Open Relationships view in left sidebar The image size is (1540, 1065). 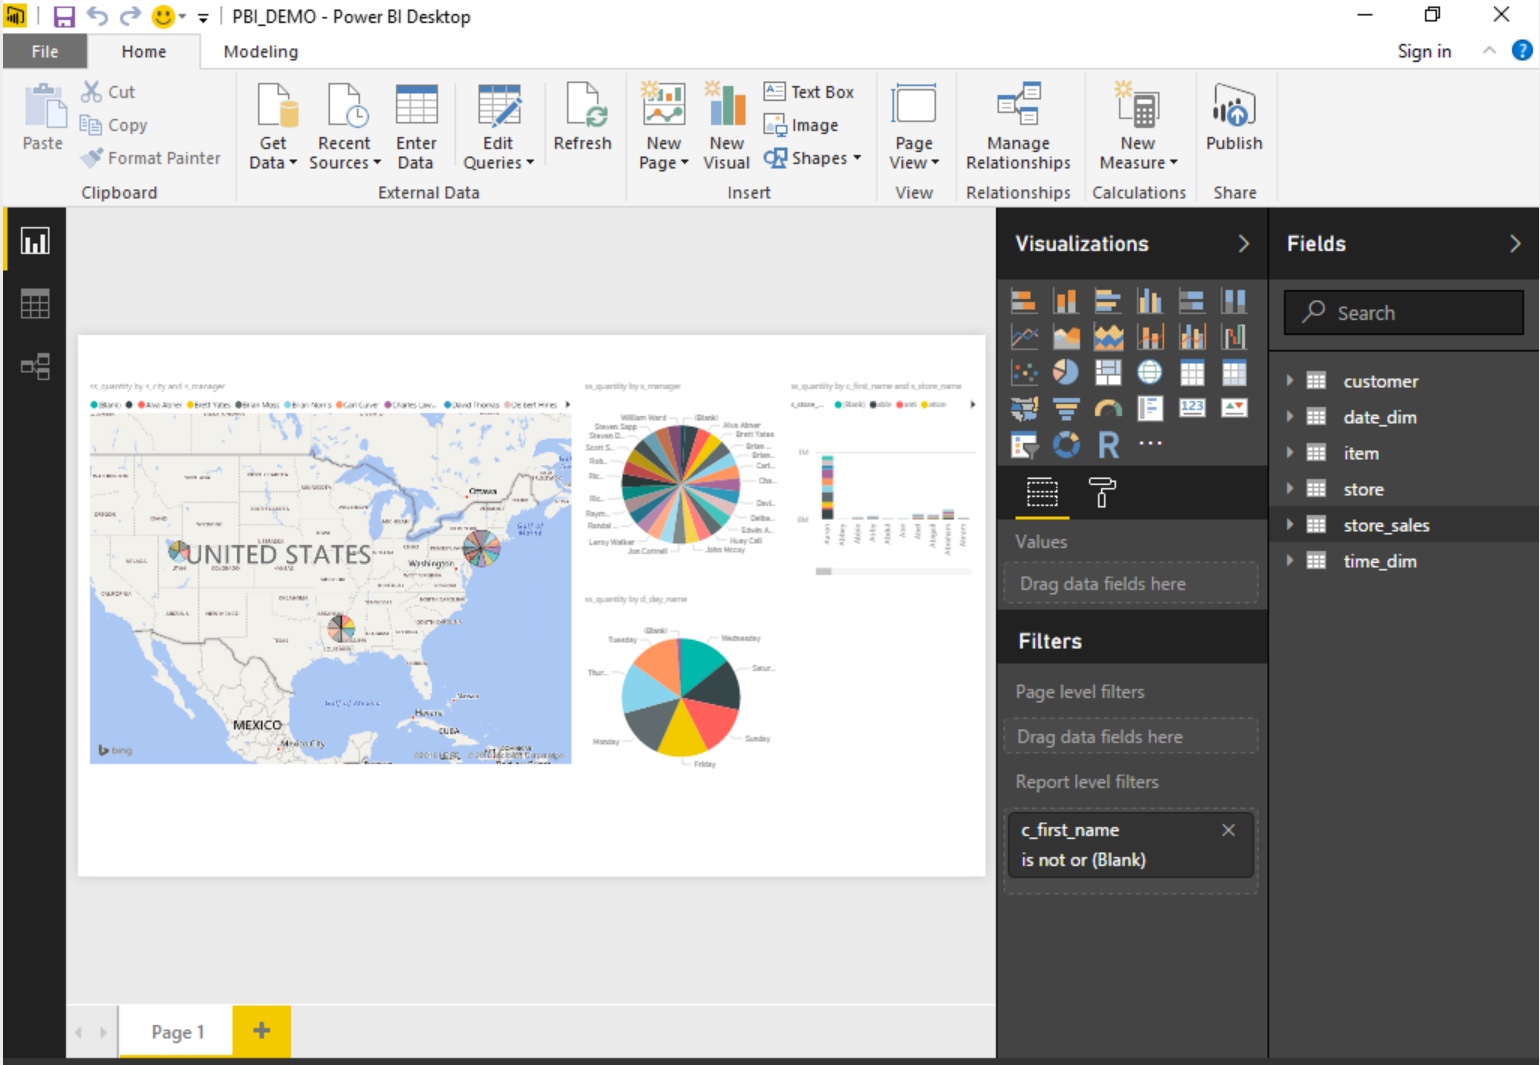pos(35,367)
